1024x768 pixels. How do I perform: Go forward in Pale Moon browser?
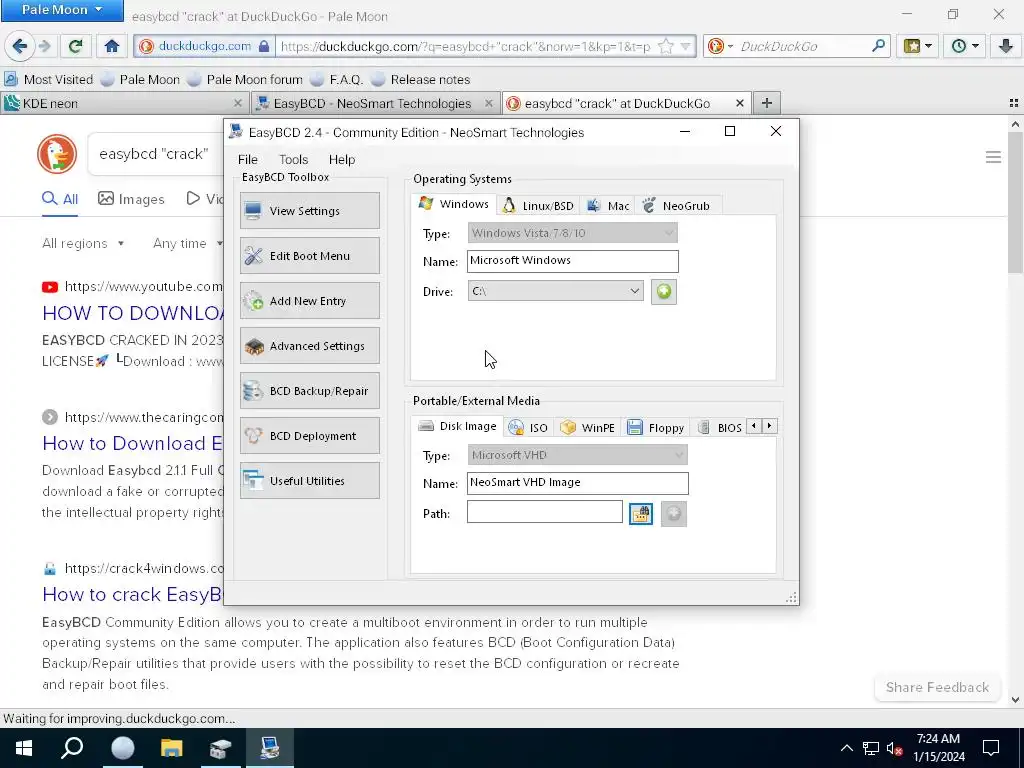[45, 46]
